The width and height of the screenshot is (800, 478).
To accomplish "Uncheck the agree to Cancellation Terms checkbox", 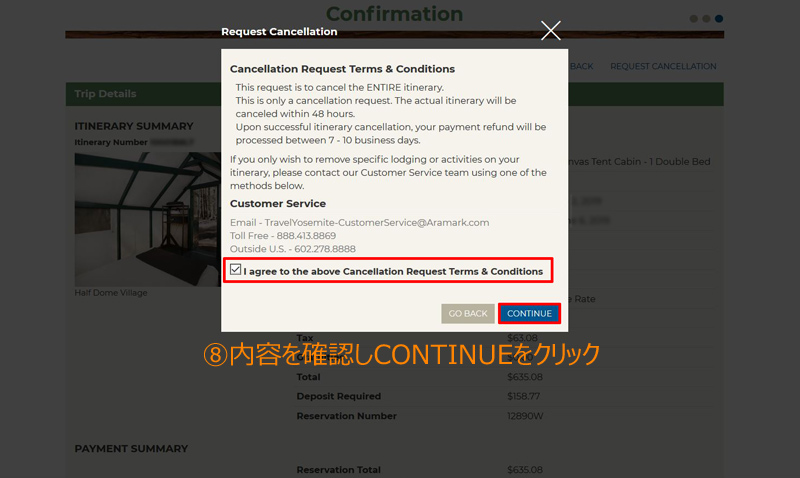I will click(x=235, y=269).
